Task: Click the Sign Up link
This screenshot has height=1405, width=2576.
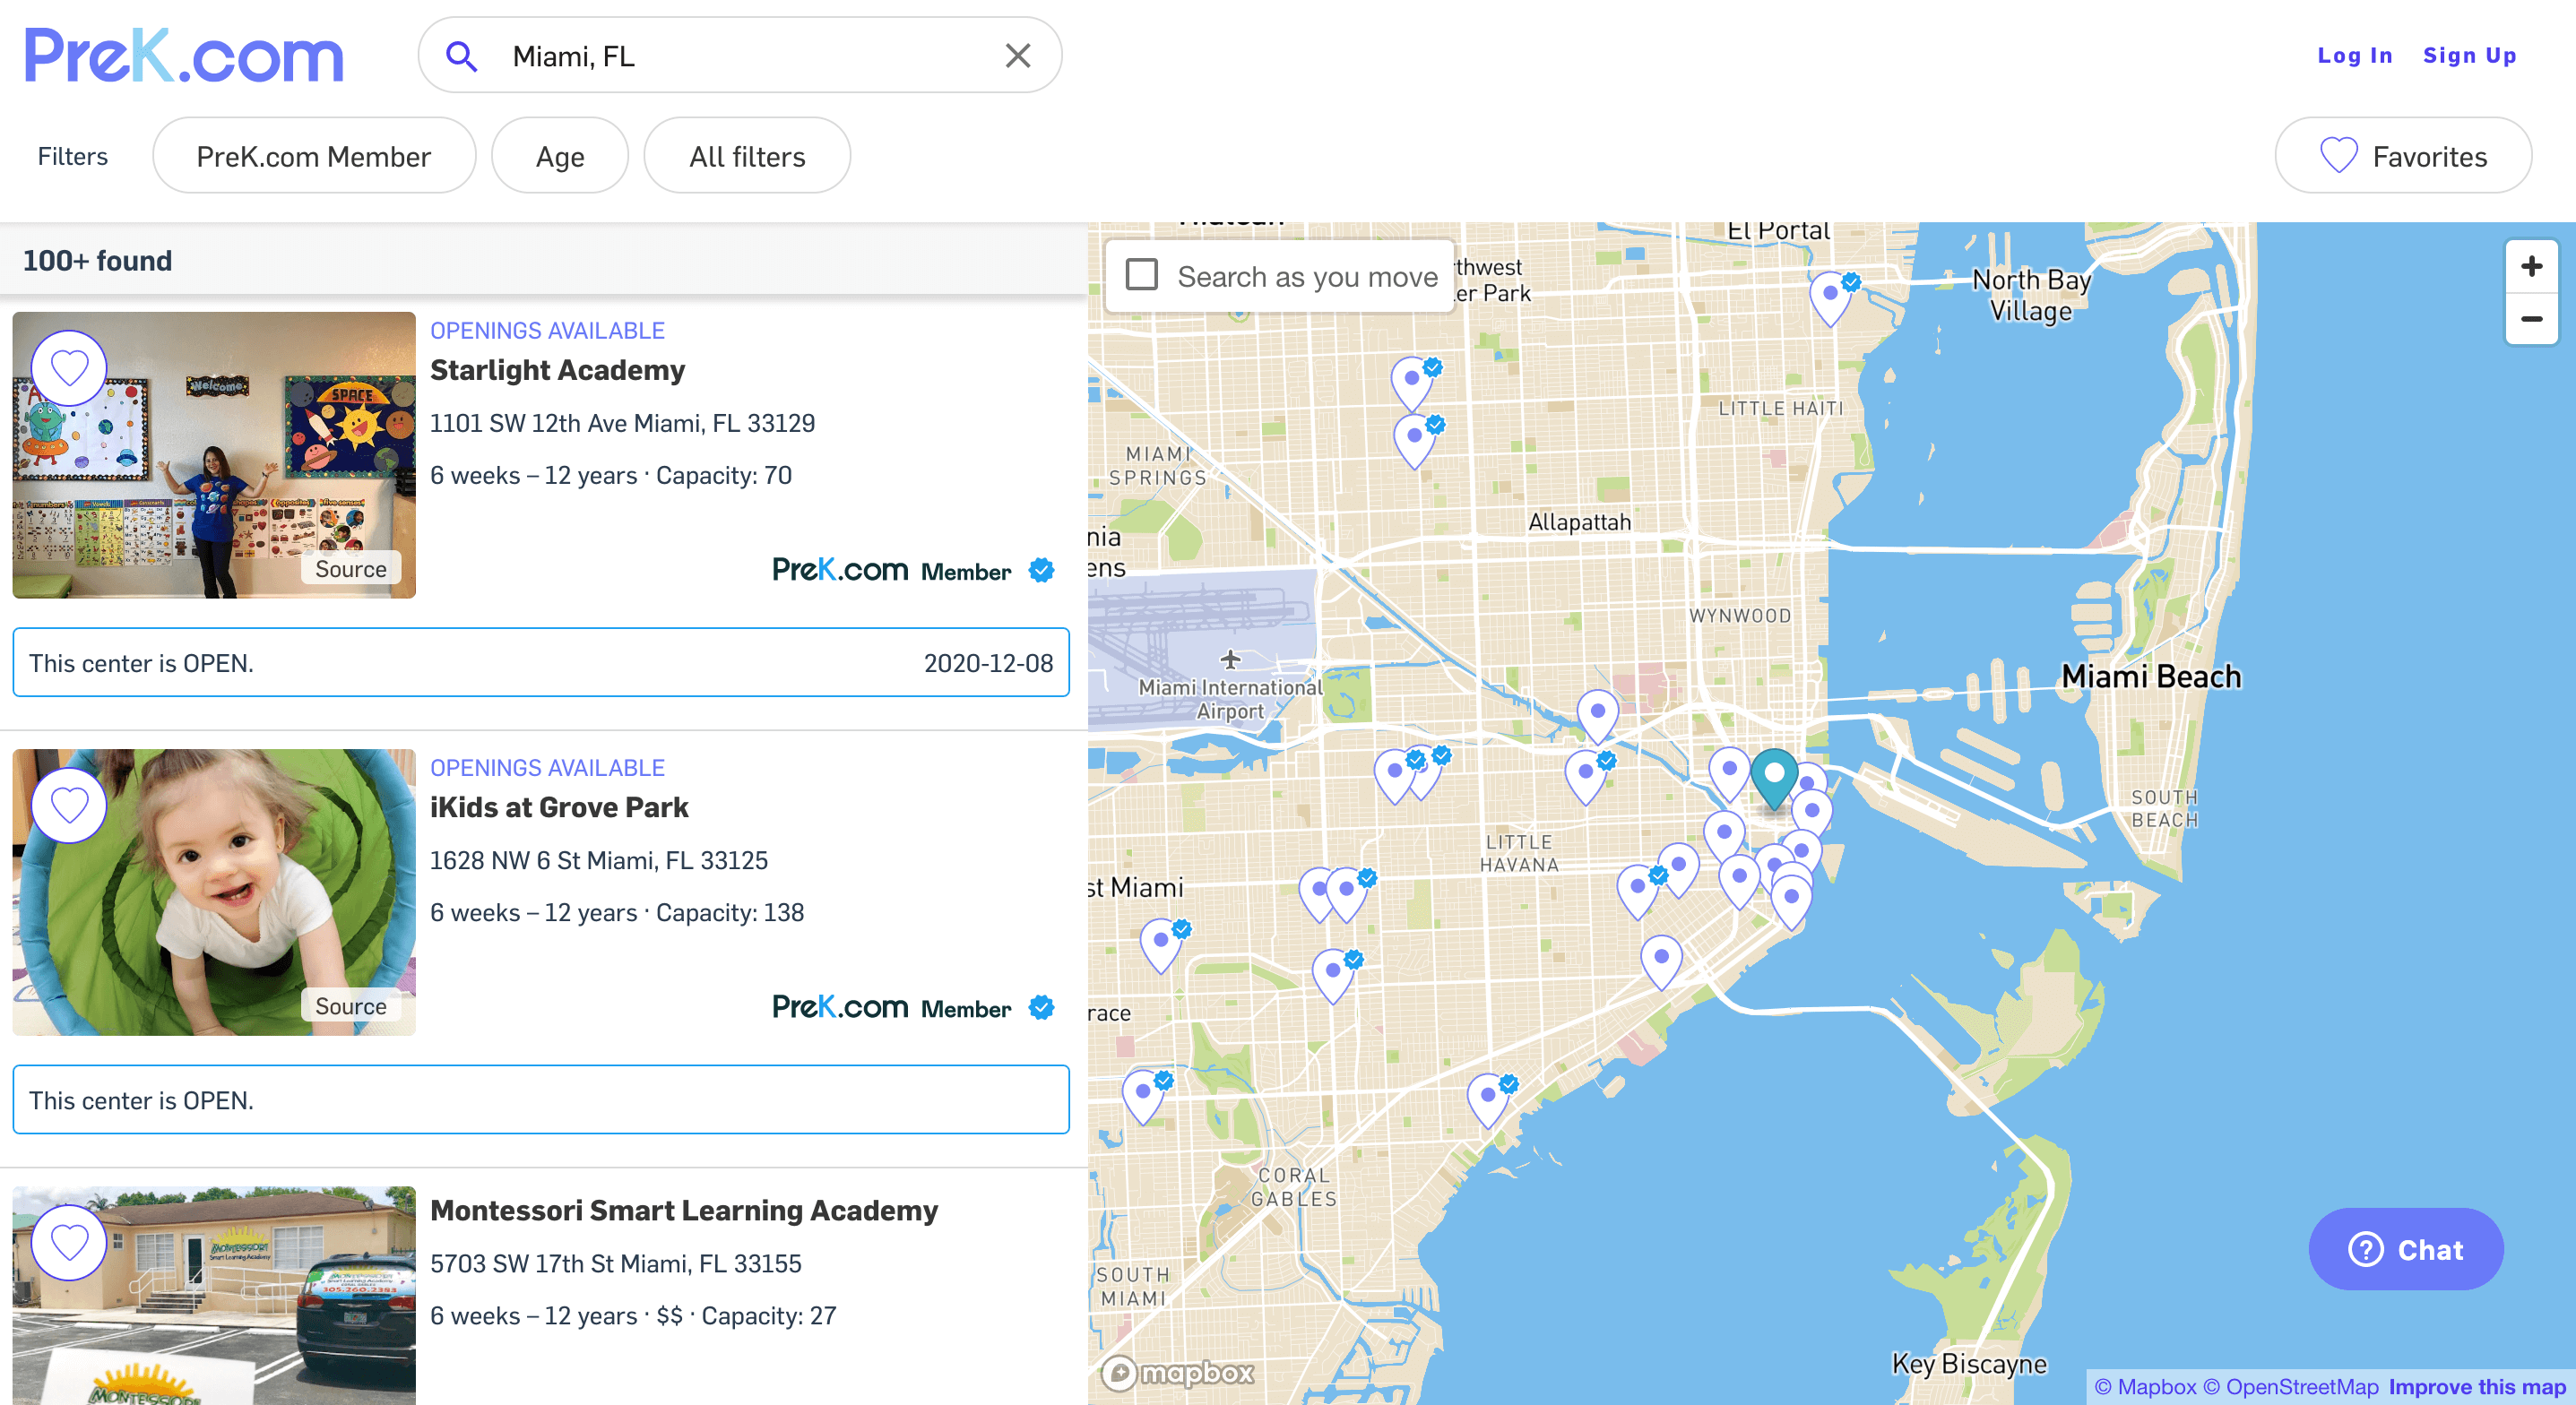Action: tap(2469, 56)
